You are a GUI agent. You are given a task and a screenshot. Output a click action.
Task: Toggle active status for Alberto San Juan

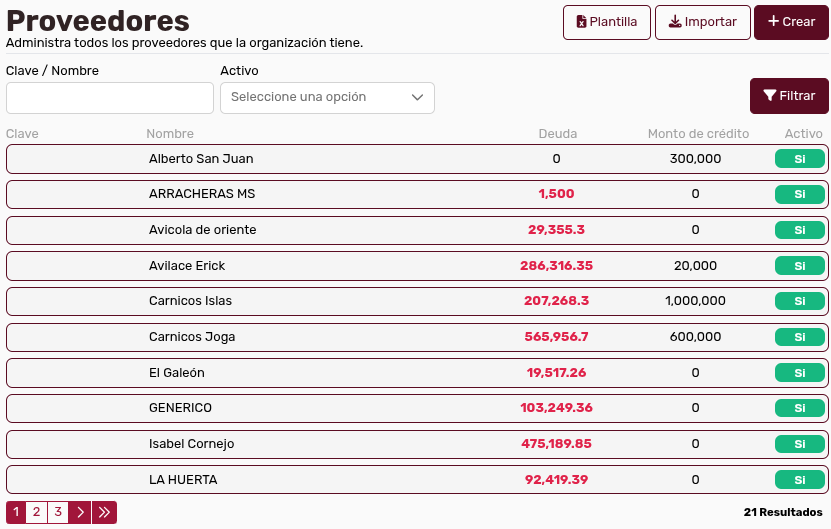pos(799,159)
